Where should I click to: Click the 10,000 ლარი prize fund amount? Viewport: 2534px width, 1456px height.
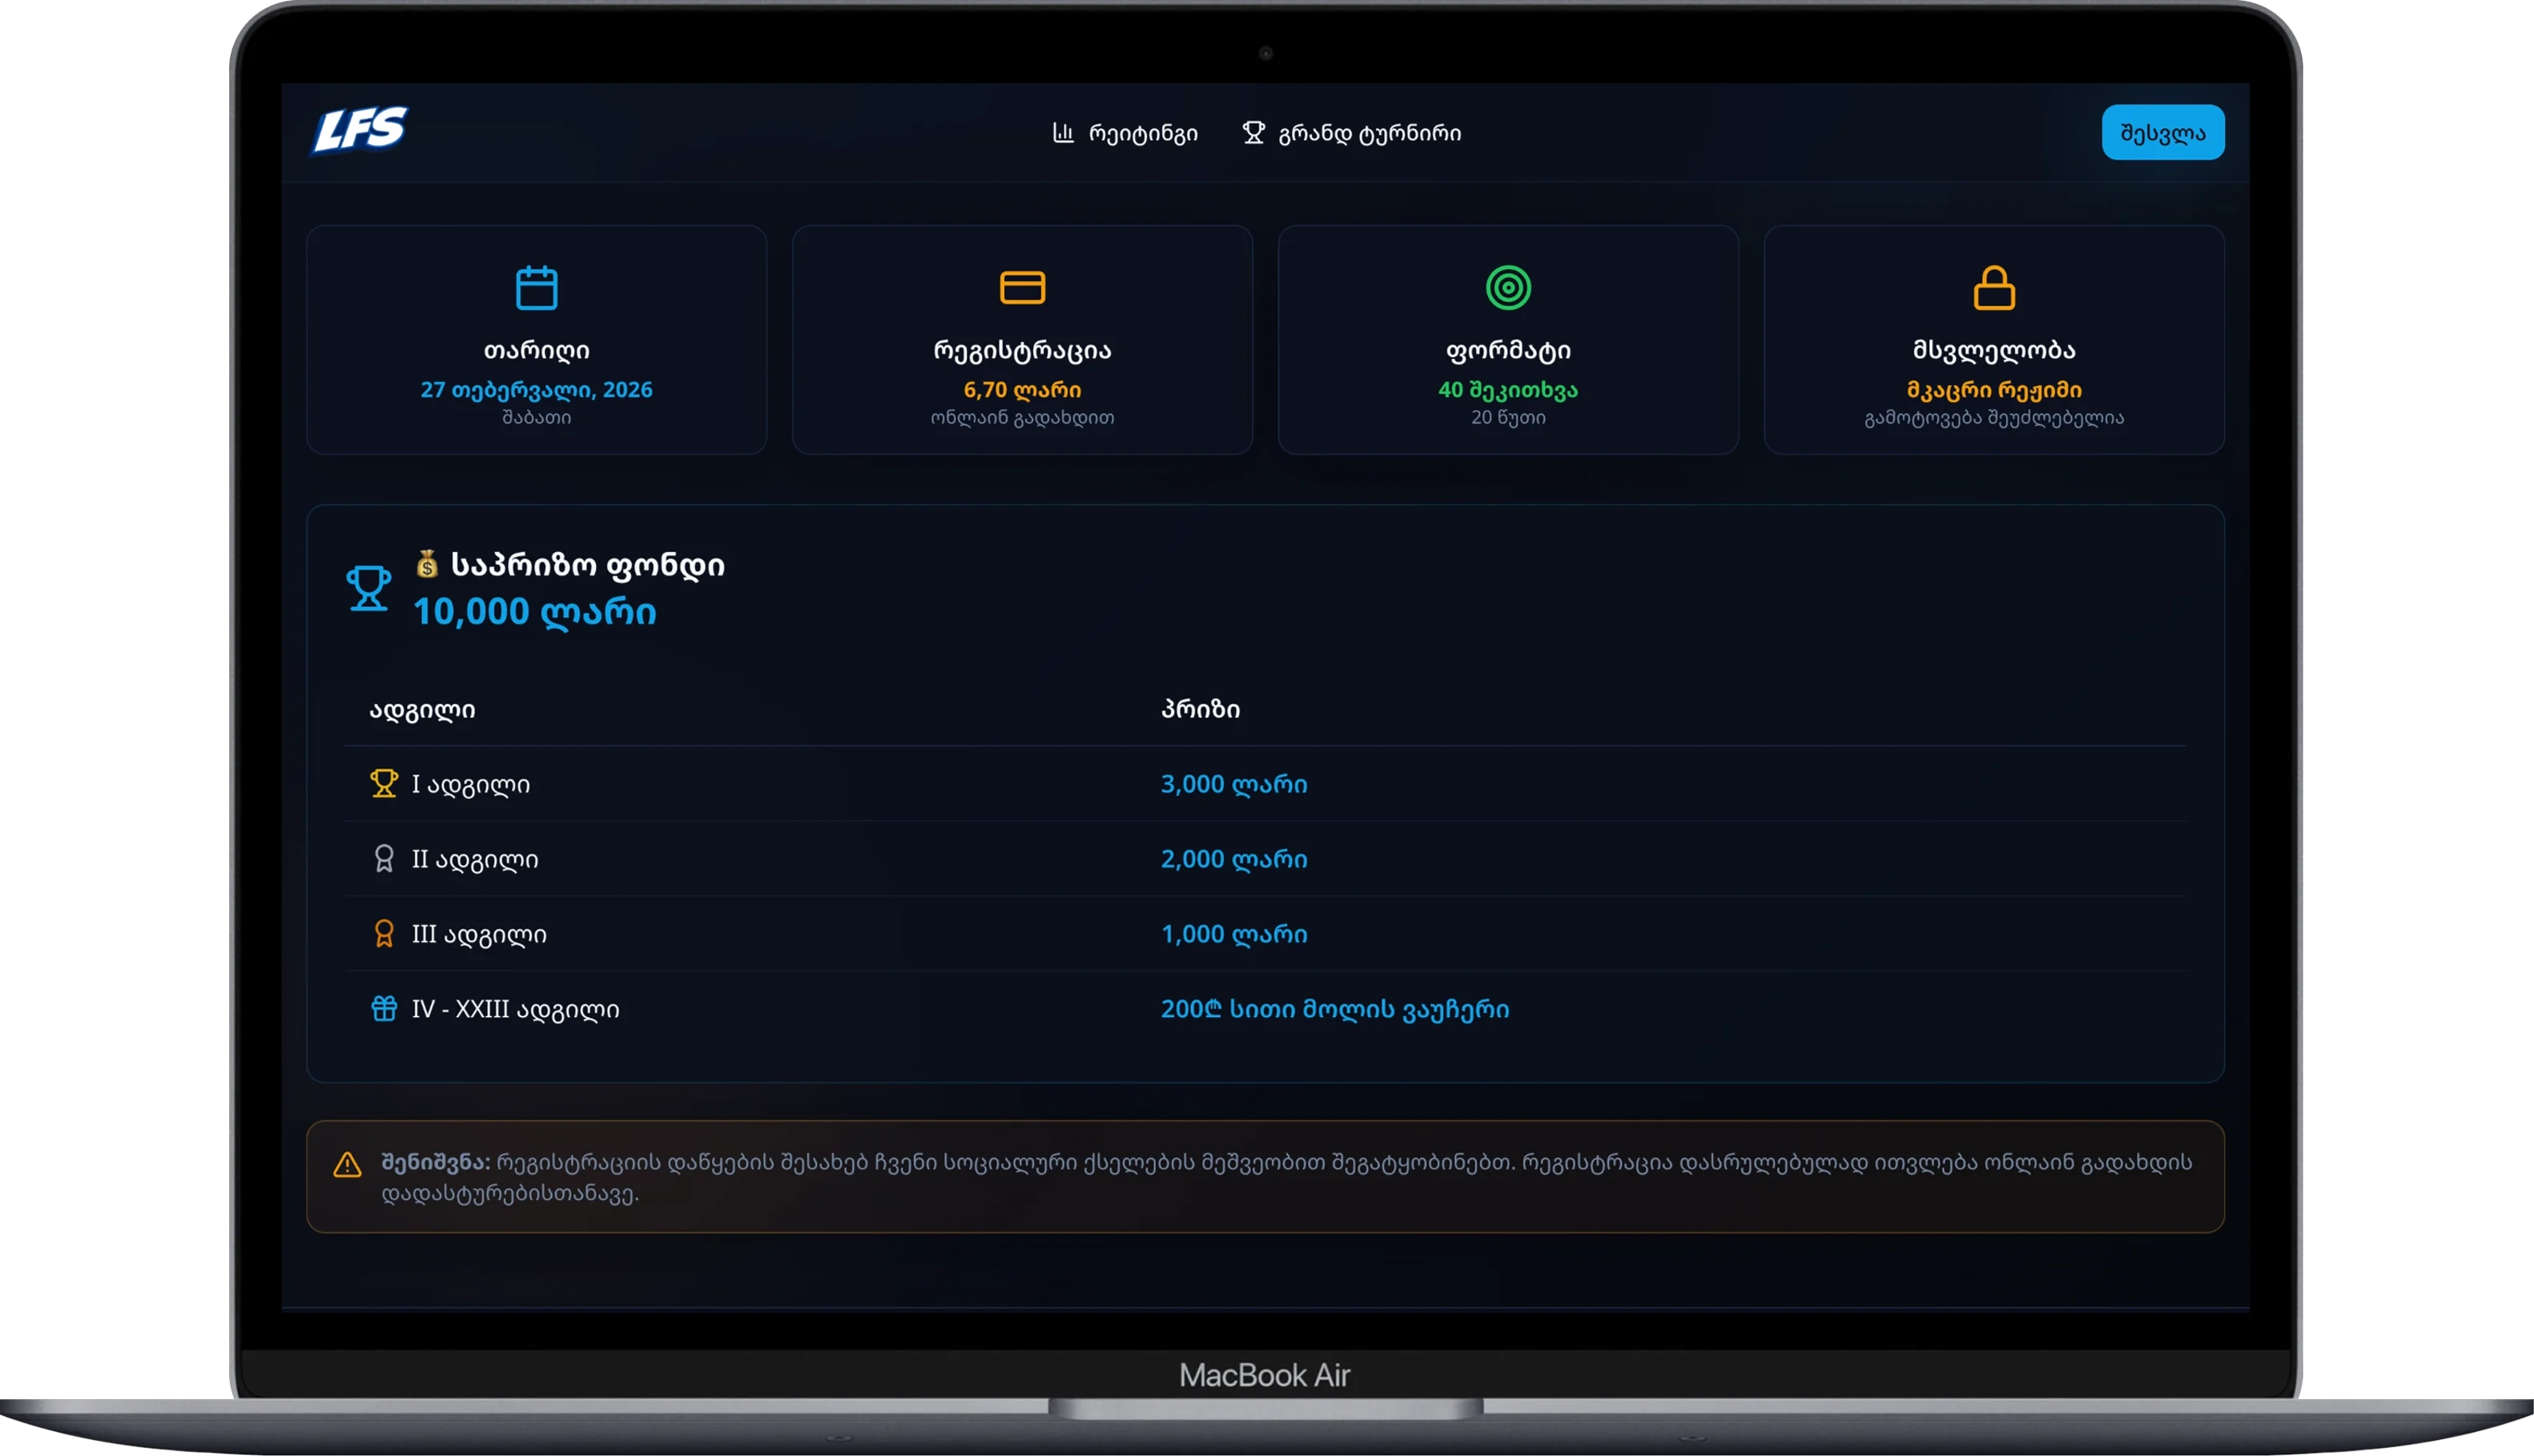pos(535,611)
